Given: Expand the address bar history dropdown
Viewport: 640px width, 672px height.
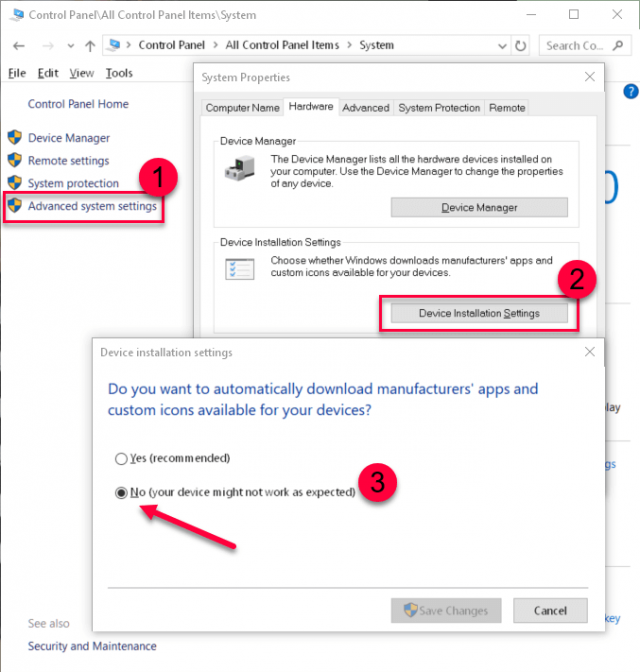Looking at the screenshot, I should click(x=502, y=46).
